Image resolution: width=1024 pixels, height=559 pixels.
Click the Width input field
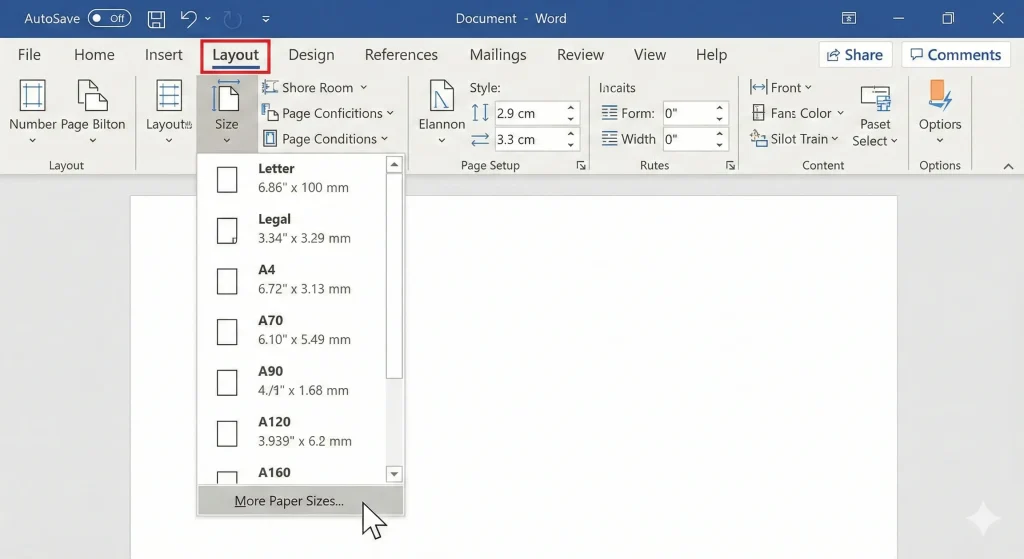point(687,139)
